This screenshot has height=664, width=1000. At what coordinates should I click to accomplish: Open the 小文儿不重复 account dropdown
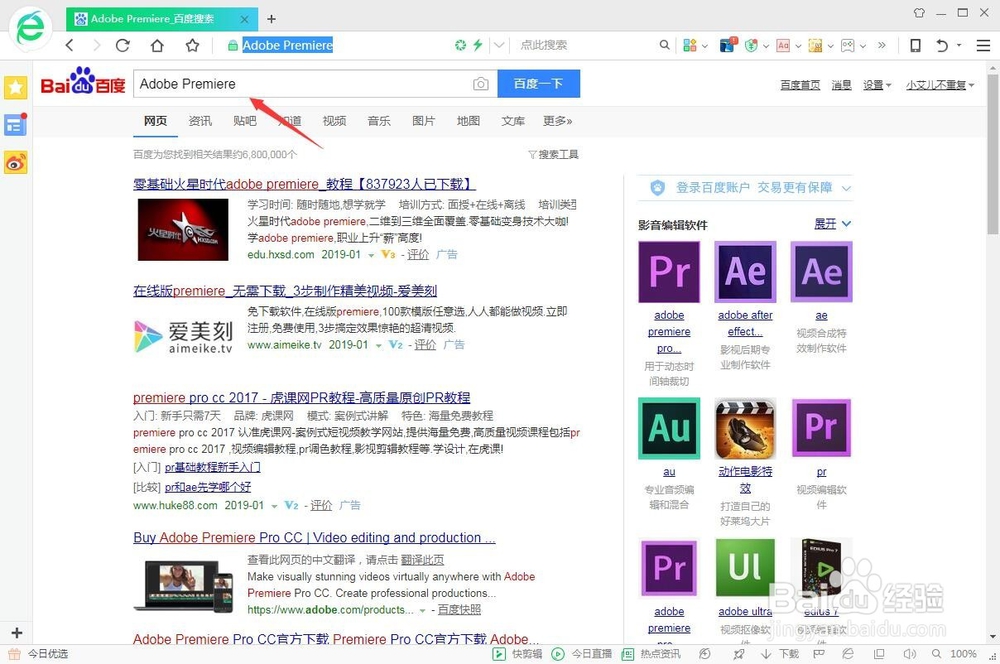click(940, 85)
